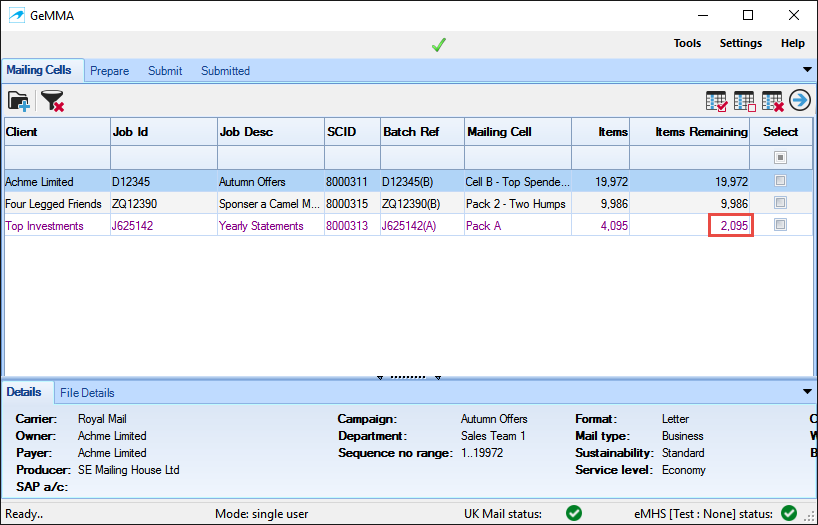This screenshot has height=525, width=818.
Task: Click the SCID filter input field
Action: [352, 157]
